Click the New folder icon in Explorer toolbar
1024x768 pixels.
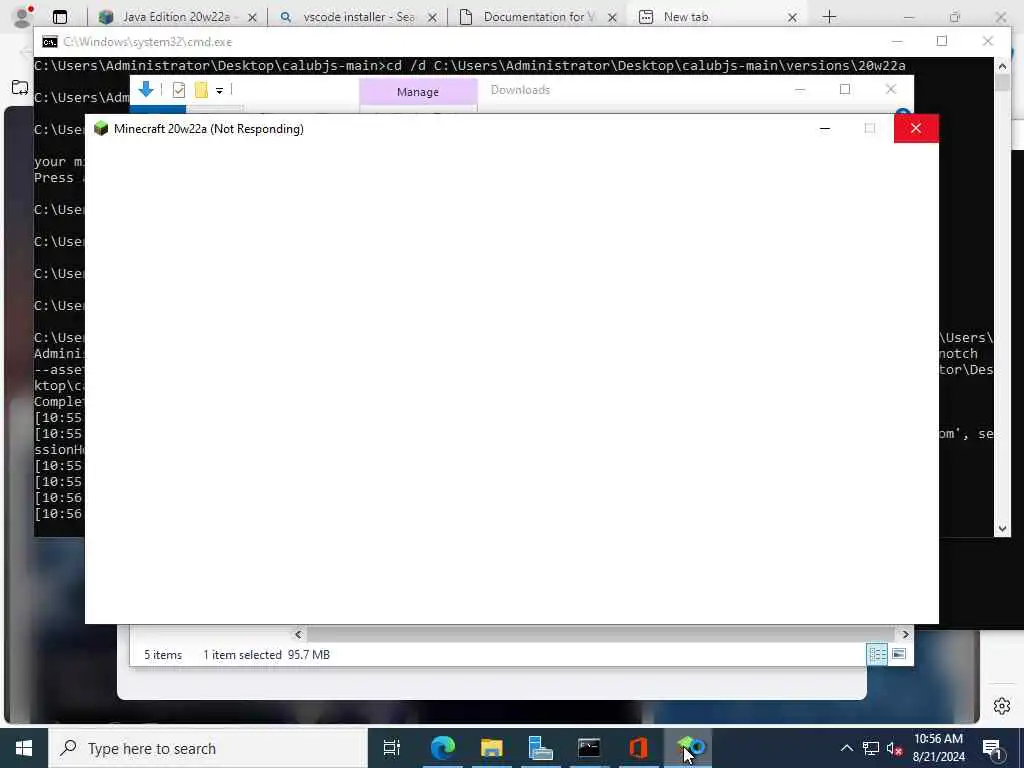[x=201, y=89]
